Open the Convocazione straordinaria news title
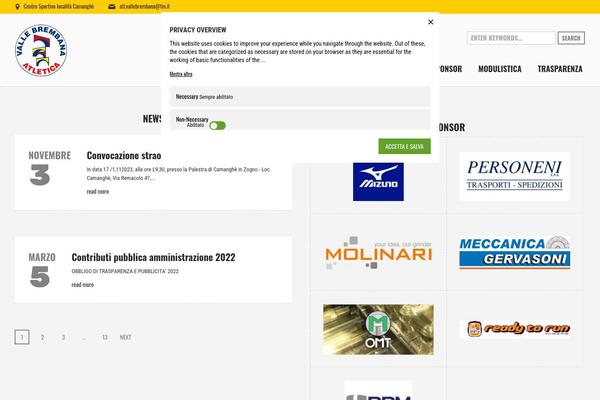 click(x=124, y=155)
